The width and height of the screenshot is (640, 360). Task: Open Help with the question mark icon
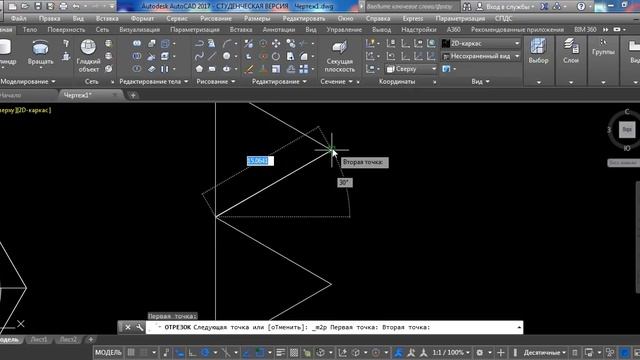click(581, 6)
